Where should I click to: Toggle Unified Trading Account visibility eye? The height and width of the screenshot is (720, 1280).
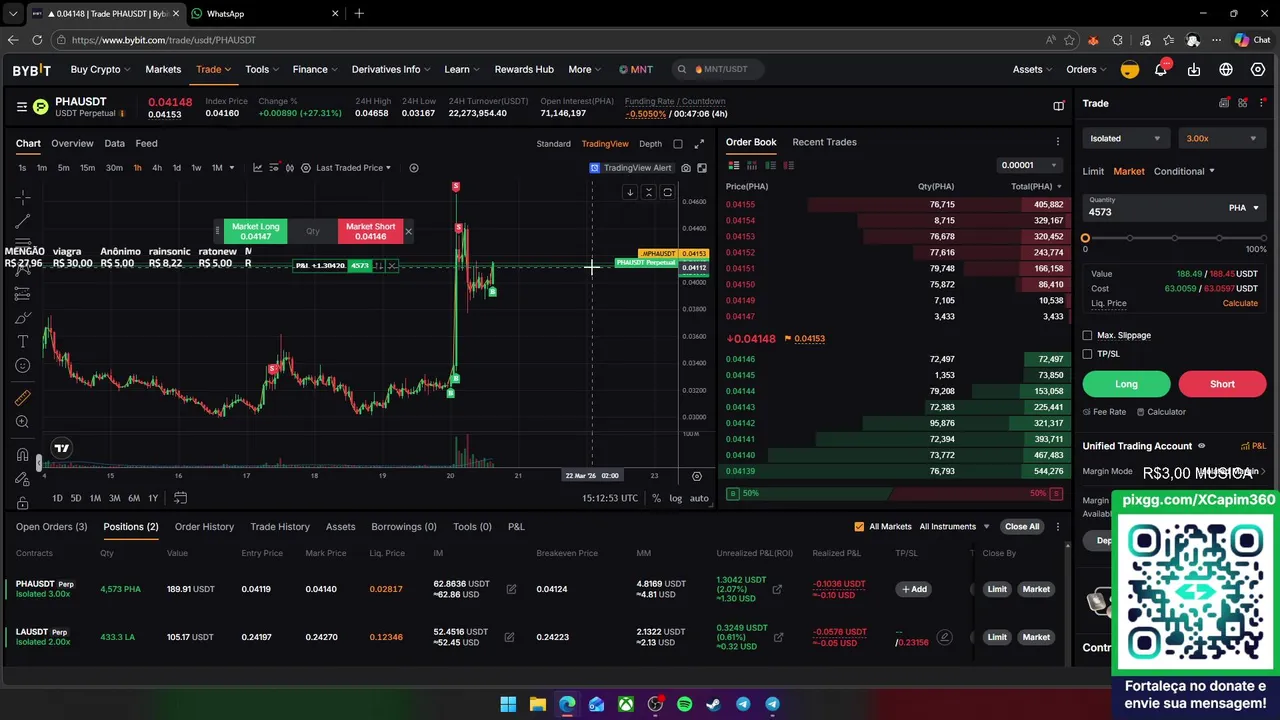[x=1202, y=446]
